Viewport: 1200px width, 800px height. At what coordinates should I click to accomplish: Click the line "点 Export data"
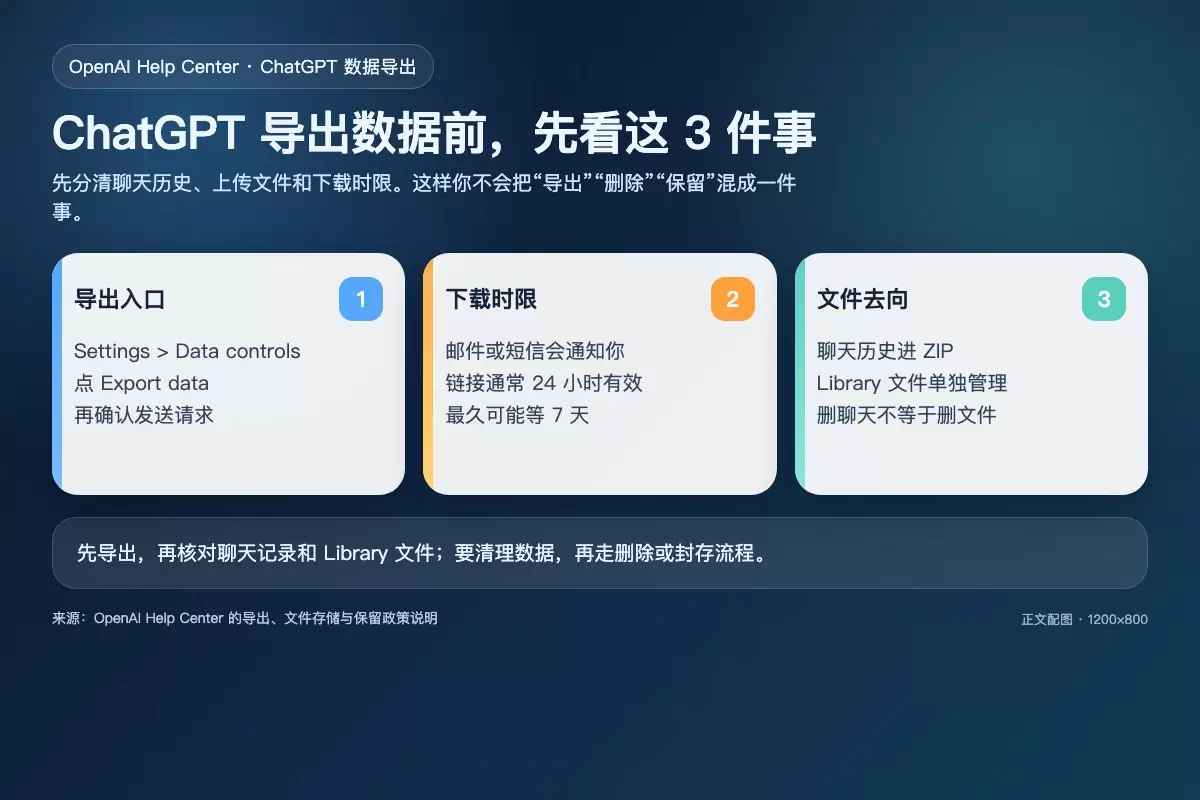[x=141, y=383]
